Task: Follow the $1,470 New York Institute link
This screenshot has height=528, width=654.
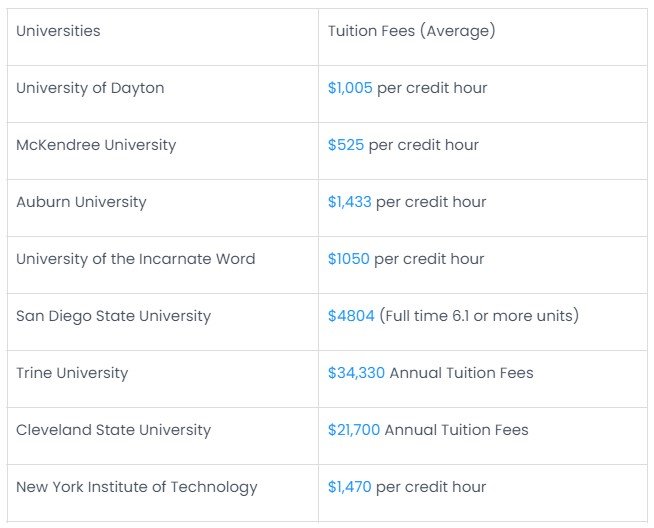Action: click(350, 487)
